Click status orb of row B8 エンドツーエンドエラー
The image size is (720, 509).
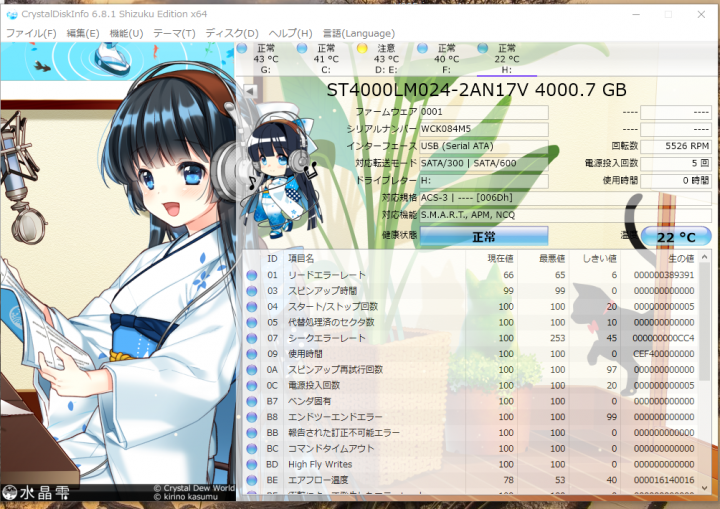click(x=252, y=417)
